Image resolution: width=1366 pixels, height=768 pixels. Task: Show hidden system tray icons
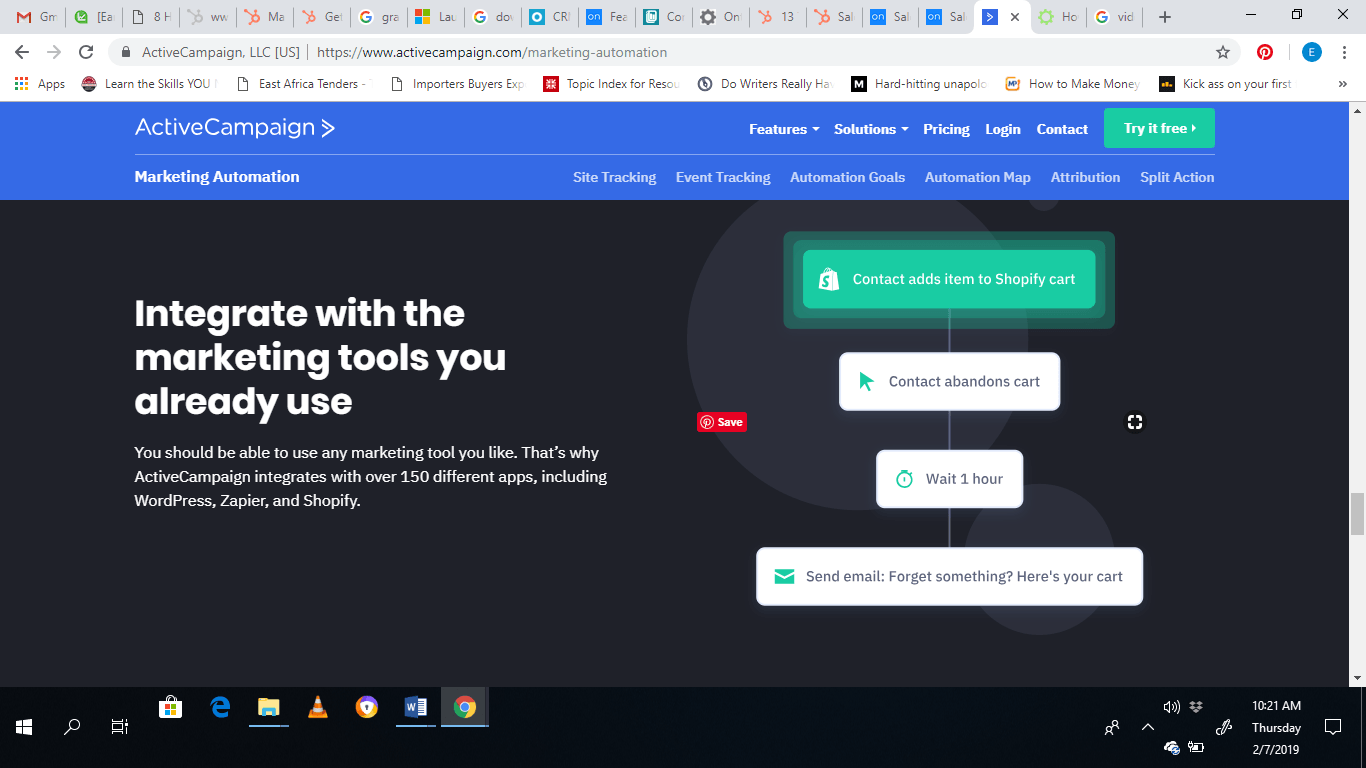[x=1148, y=727]
